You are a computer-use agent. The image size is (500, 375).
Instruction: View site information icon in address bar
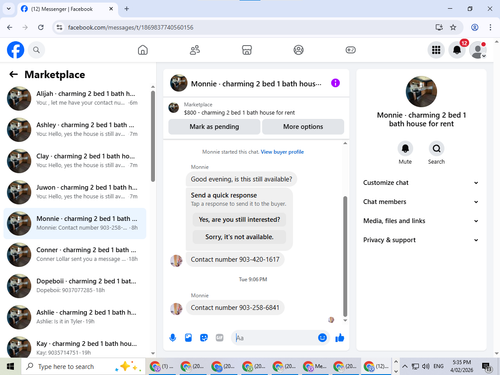pyautogui.click(x=59, y=27)
